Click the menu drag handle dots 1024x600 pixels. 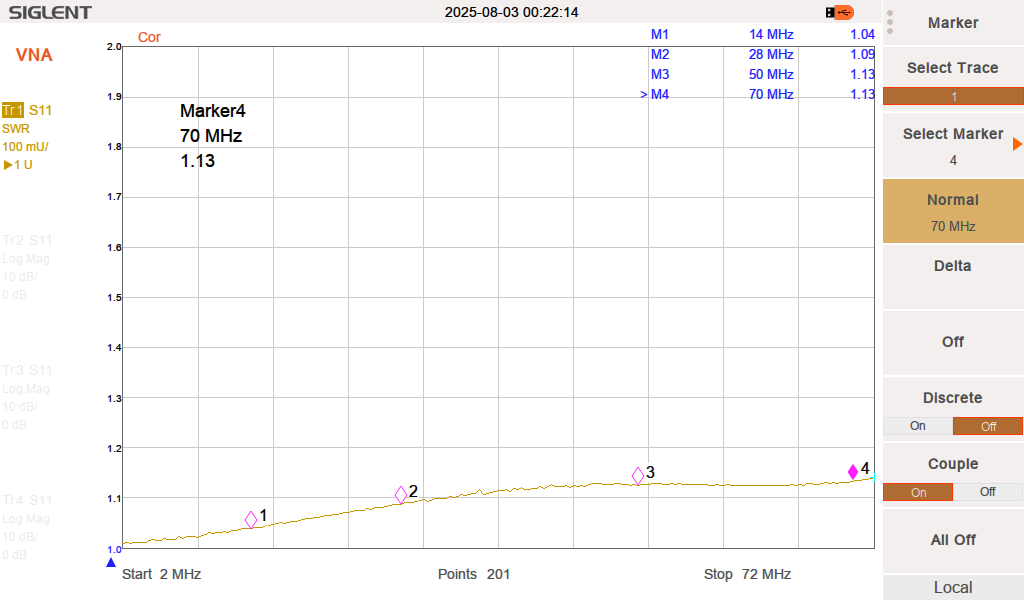pyautogui.click(x=890, y=22)
